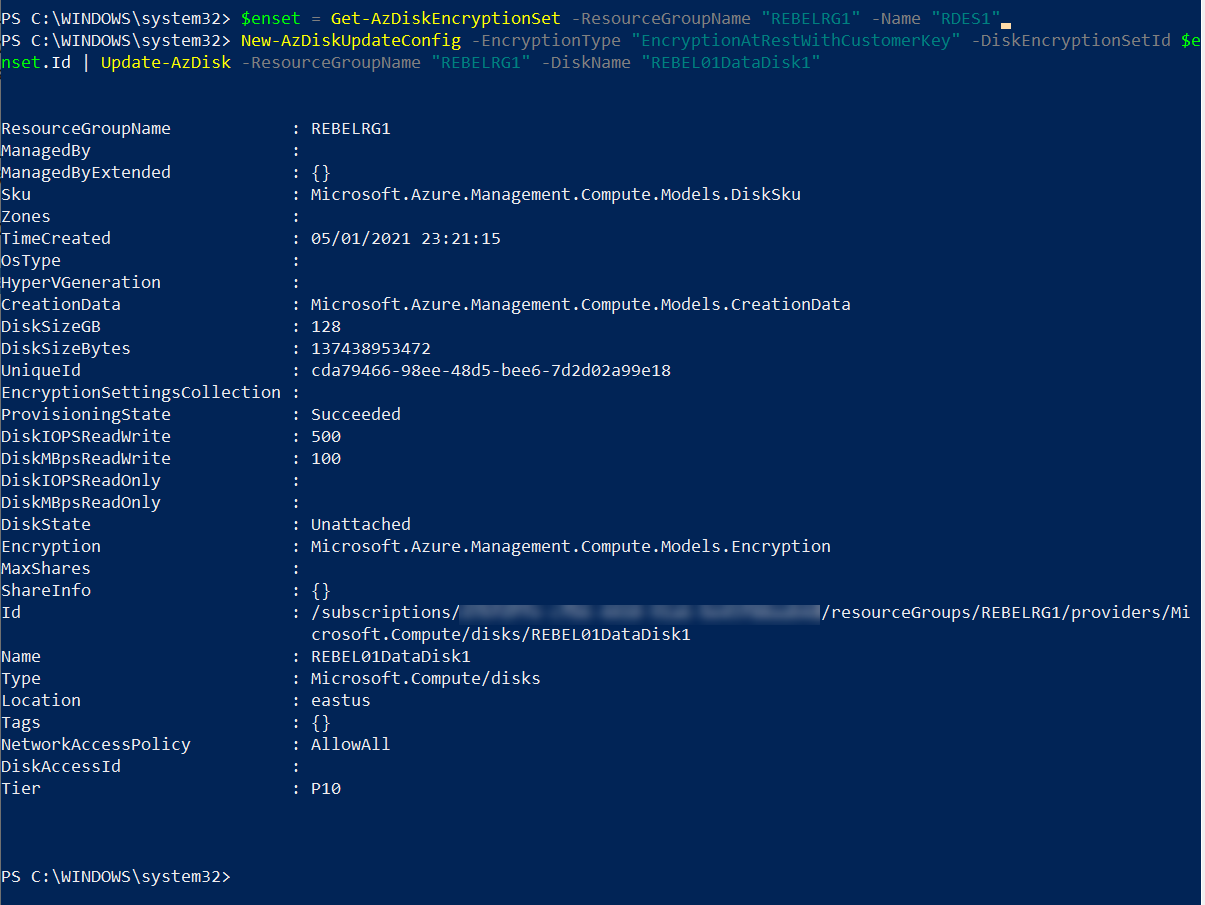Click the "REBEL01DataDisk1" DiskName string in command
Screen dimensions: 1205x905
point(731,63)
